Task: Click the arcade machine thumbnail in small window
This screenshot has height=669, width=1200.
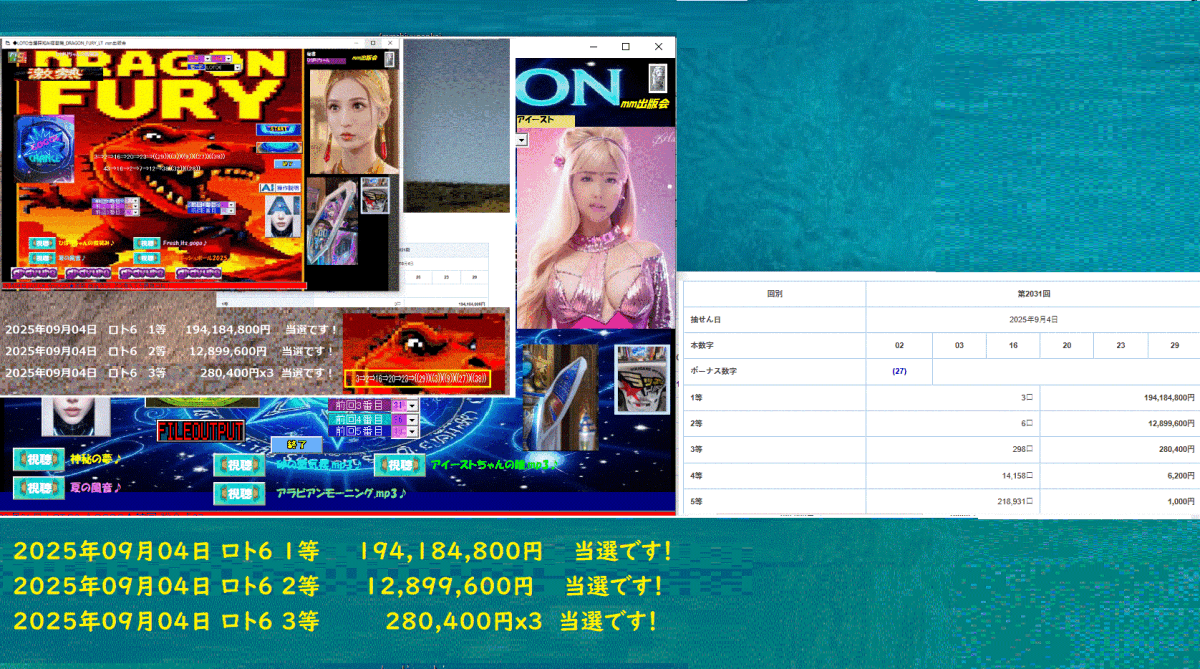Action: pos(332,221)
